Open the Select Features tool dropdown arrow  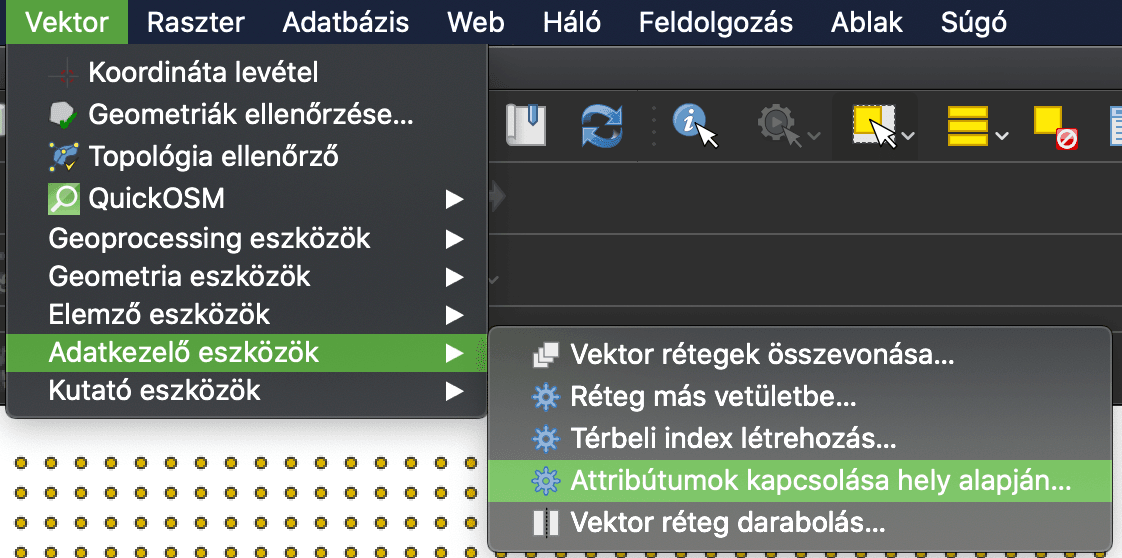click(908, 135)
